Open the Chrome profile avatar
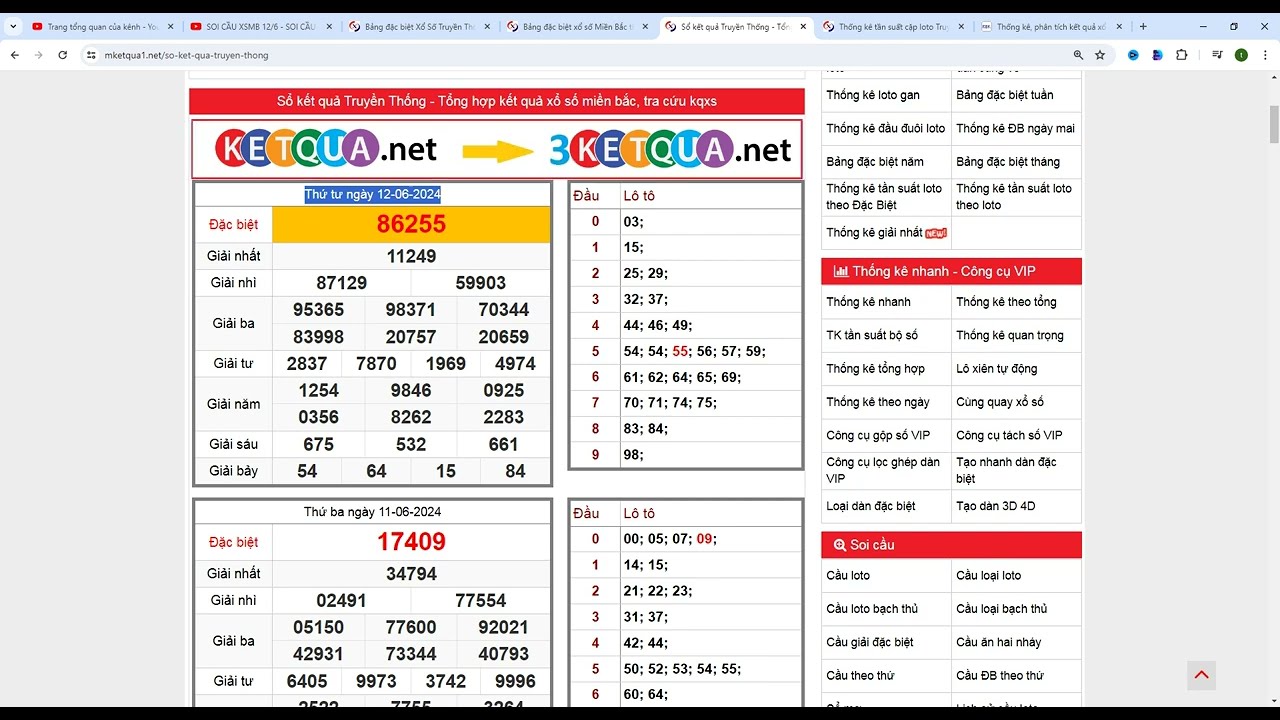The height and width of the screenshot is (720, 1280). 1241,55
